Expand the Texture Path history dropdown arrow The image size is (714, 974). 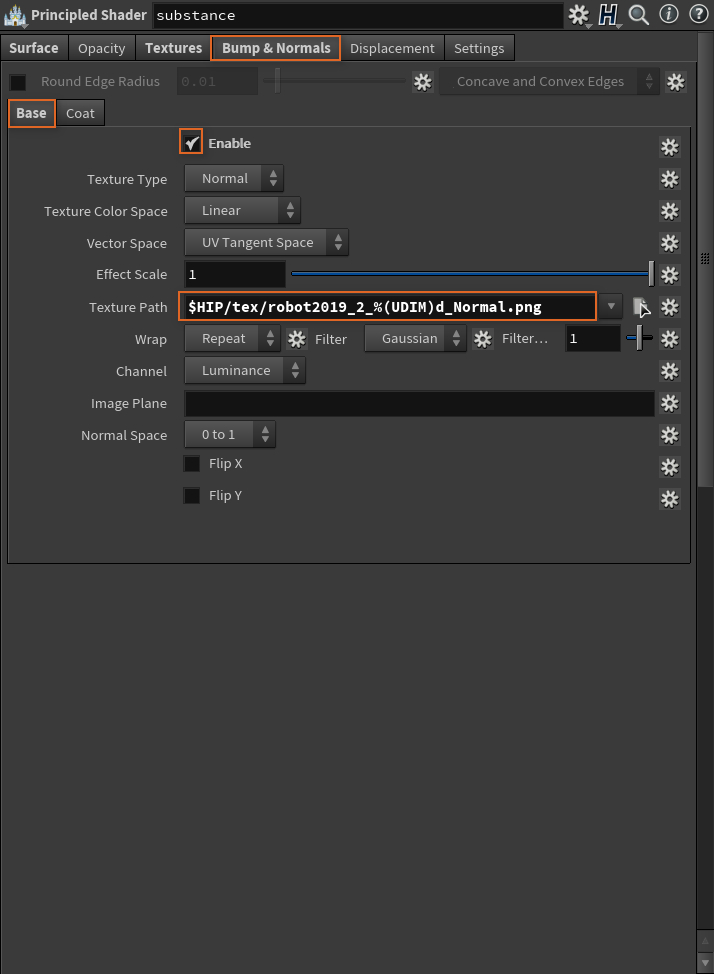[611, 306]
